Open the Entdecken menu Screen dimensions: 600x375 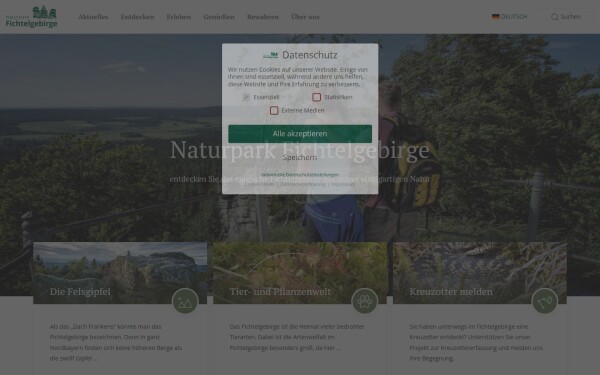click(x=137, y=17)
